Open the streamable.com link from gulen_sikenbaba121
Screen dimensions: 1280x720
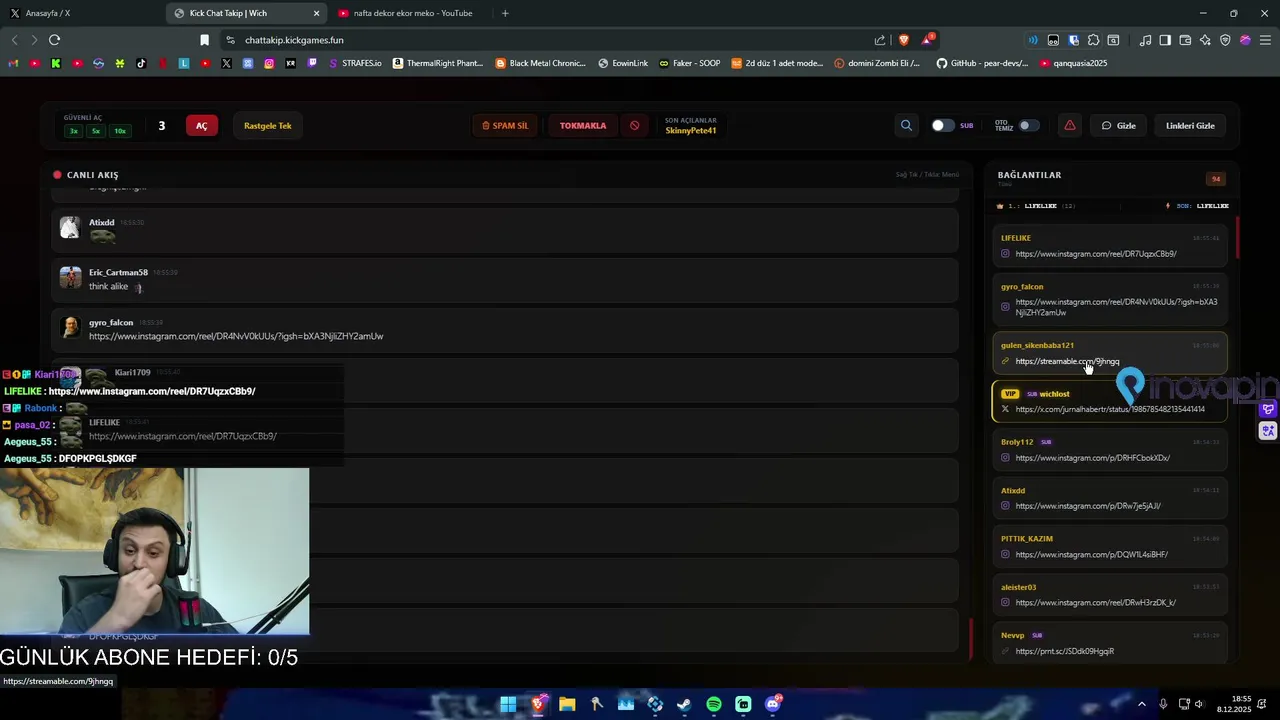(x=1067, y=362)
